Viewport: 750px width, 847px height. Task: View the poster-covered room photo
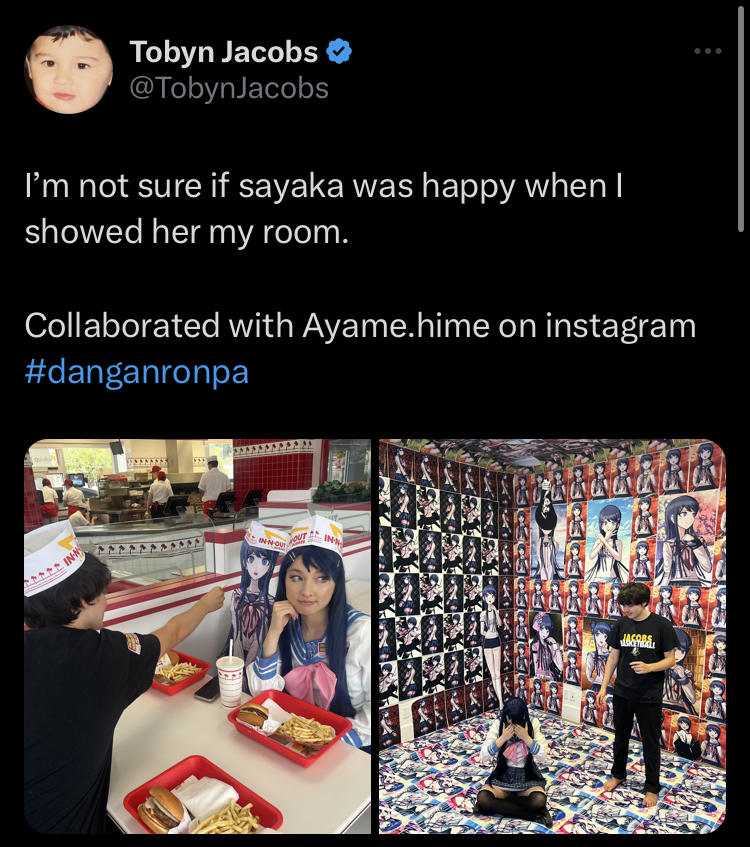(552, 636)
